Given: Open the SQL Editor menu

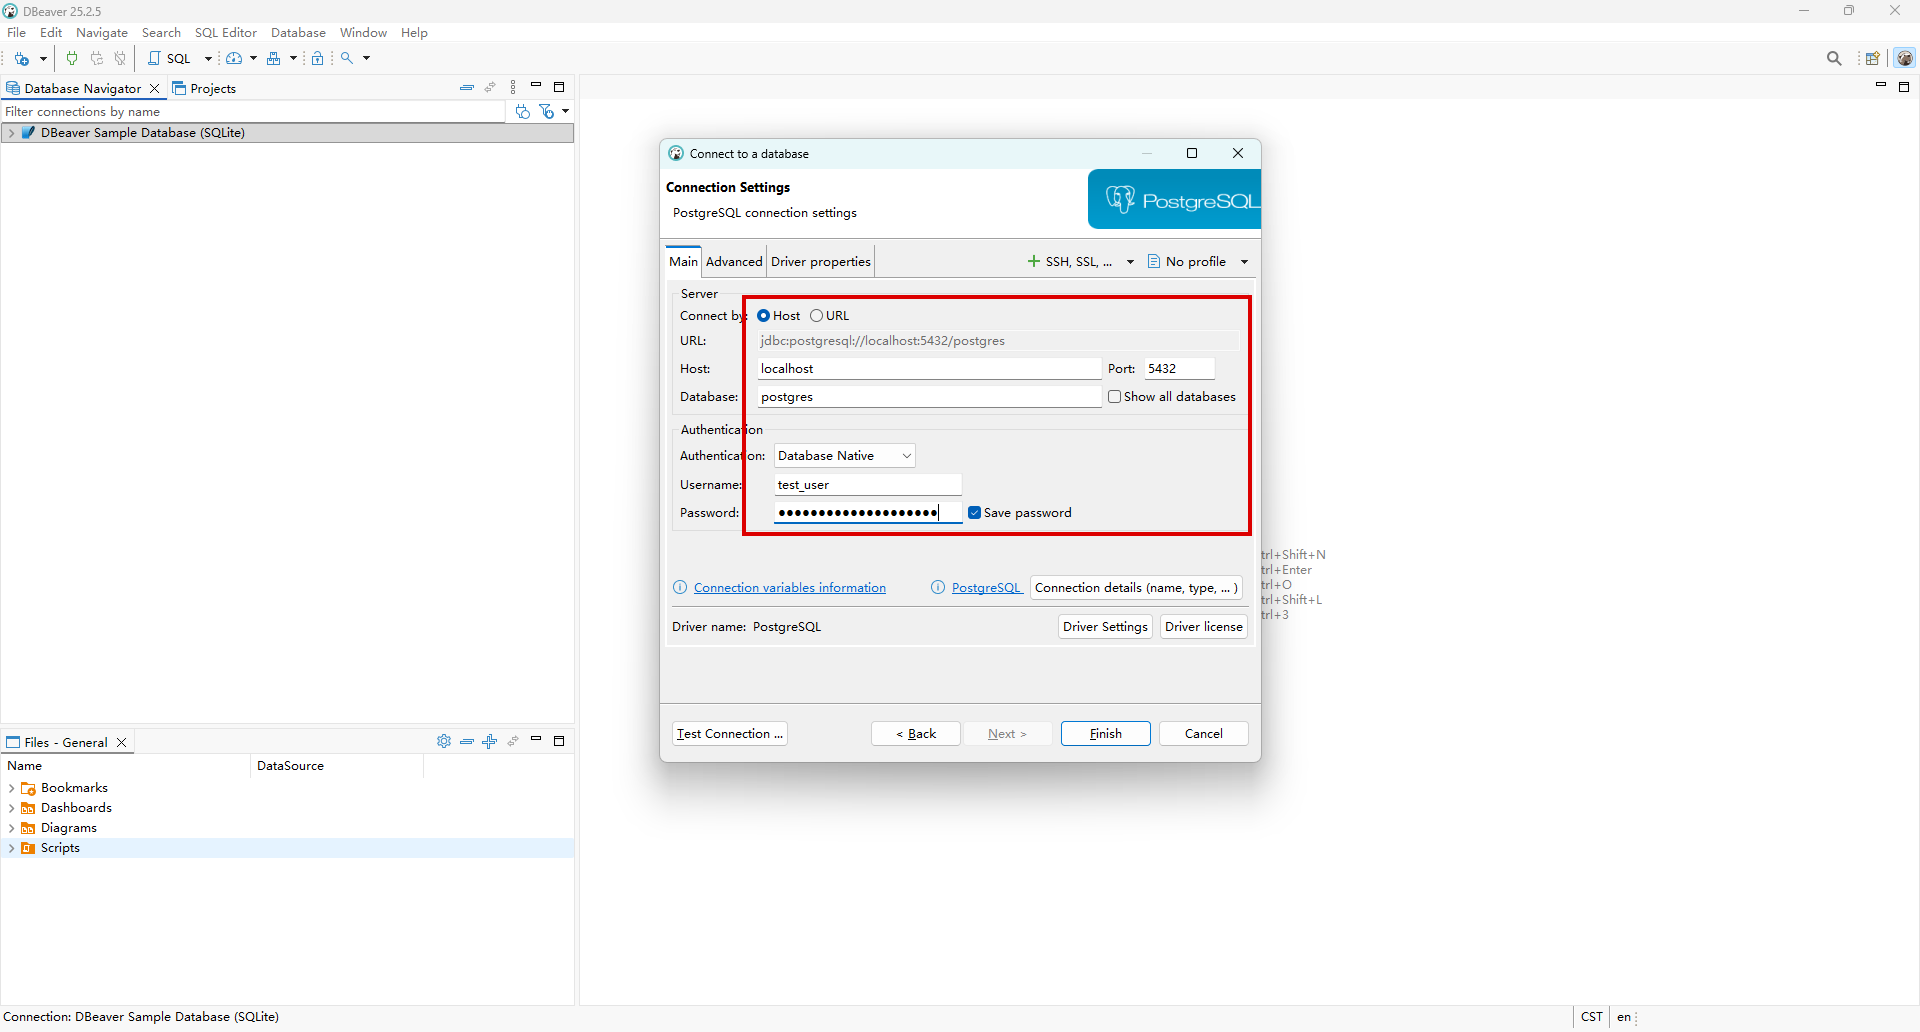Looking at the screenshot, I should 225,33.
